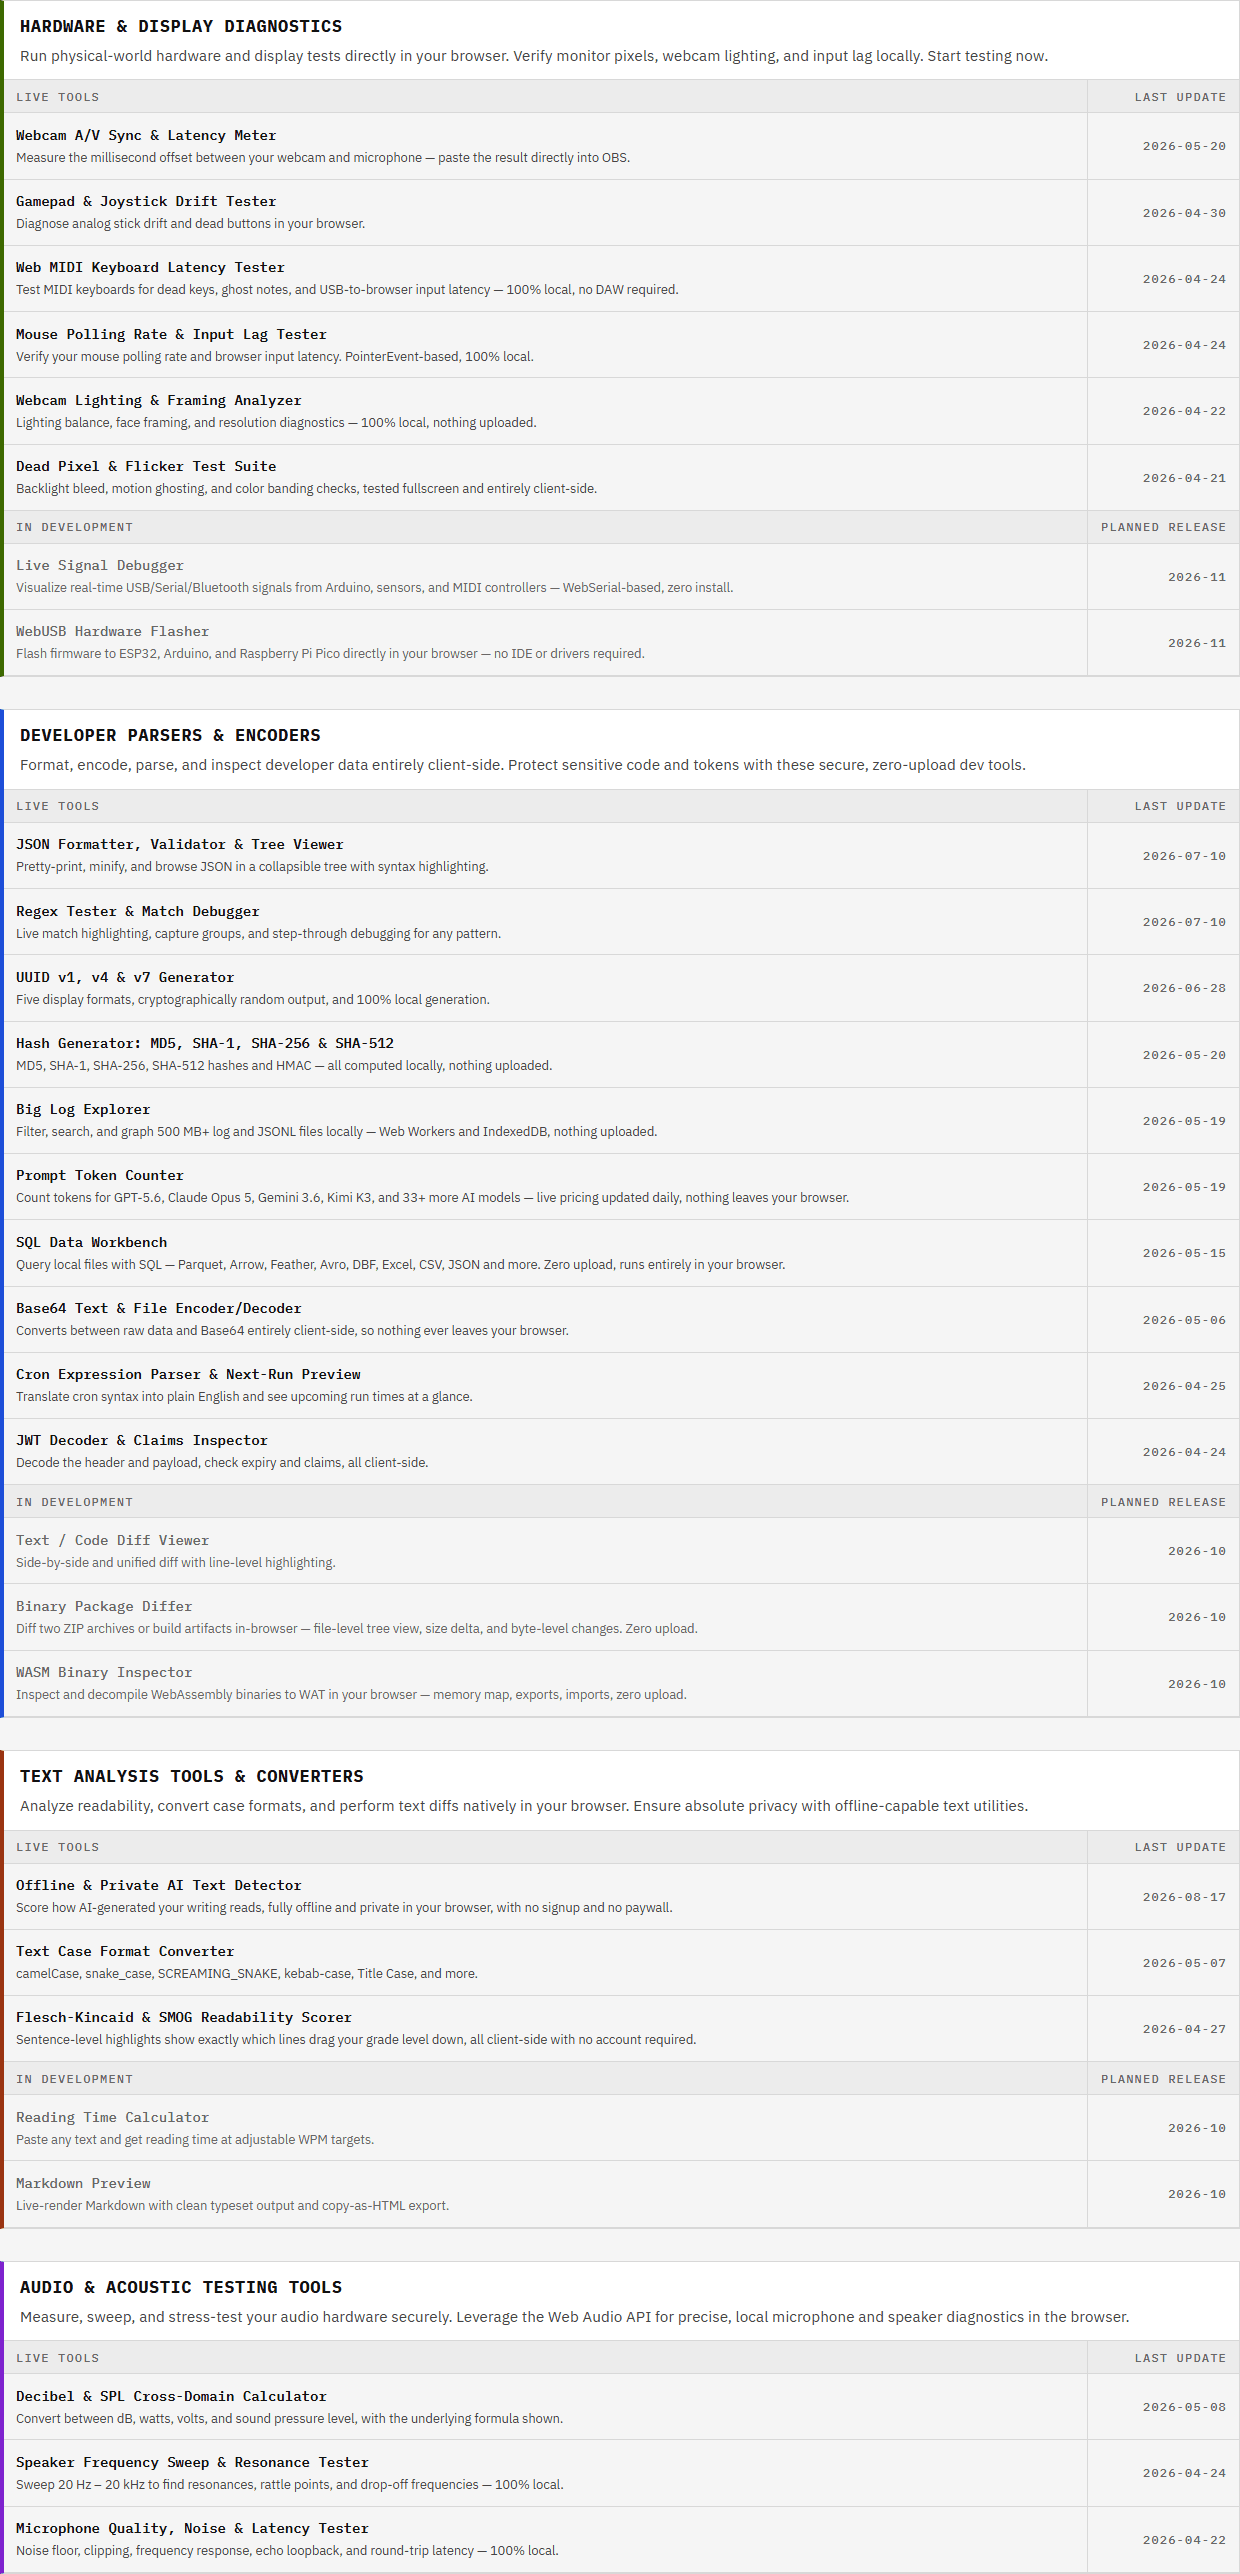Screen dimensions: 1240x2574
Task: Click the 2026-04-25 date of Cron Parser
Action: click(1184, 1386)
